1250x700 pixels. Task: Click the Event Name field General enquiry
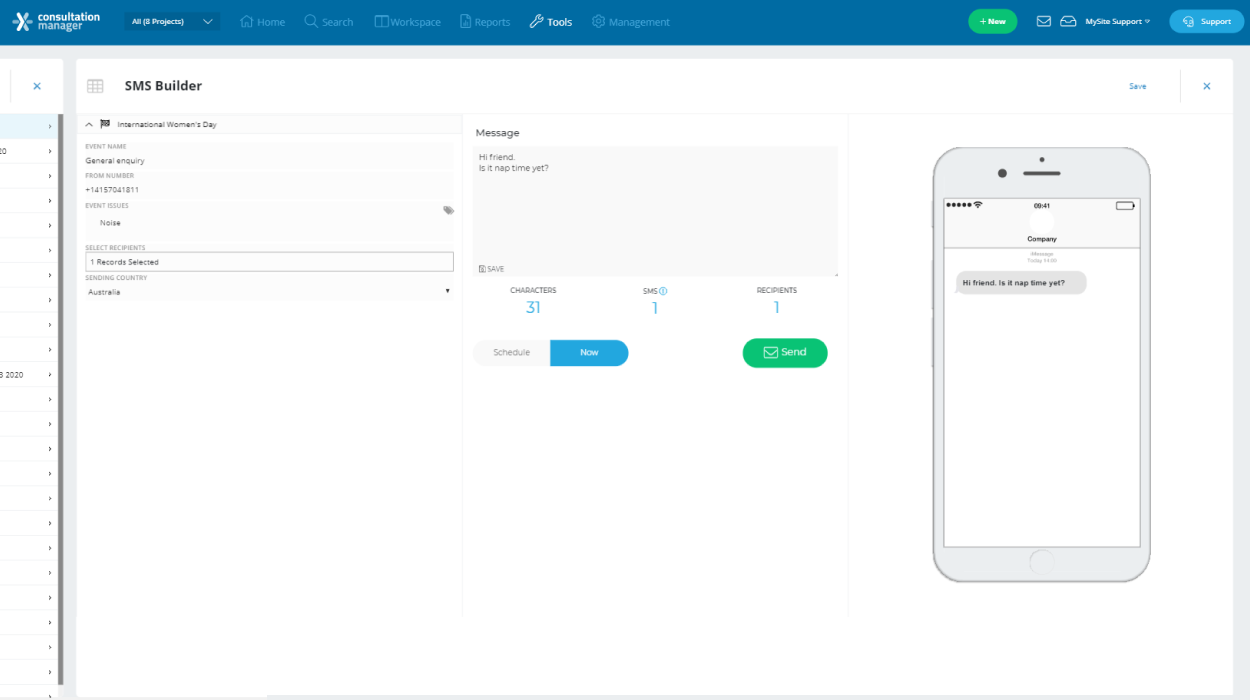[269, 160]
